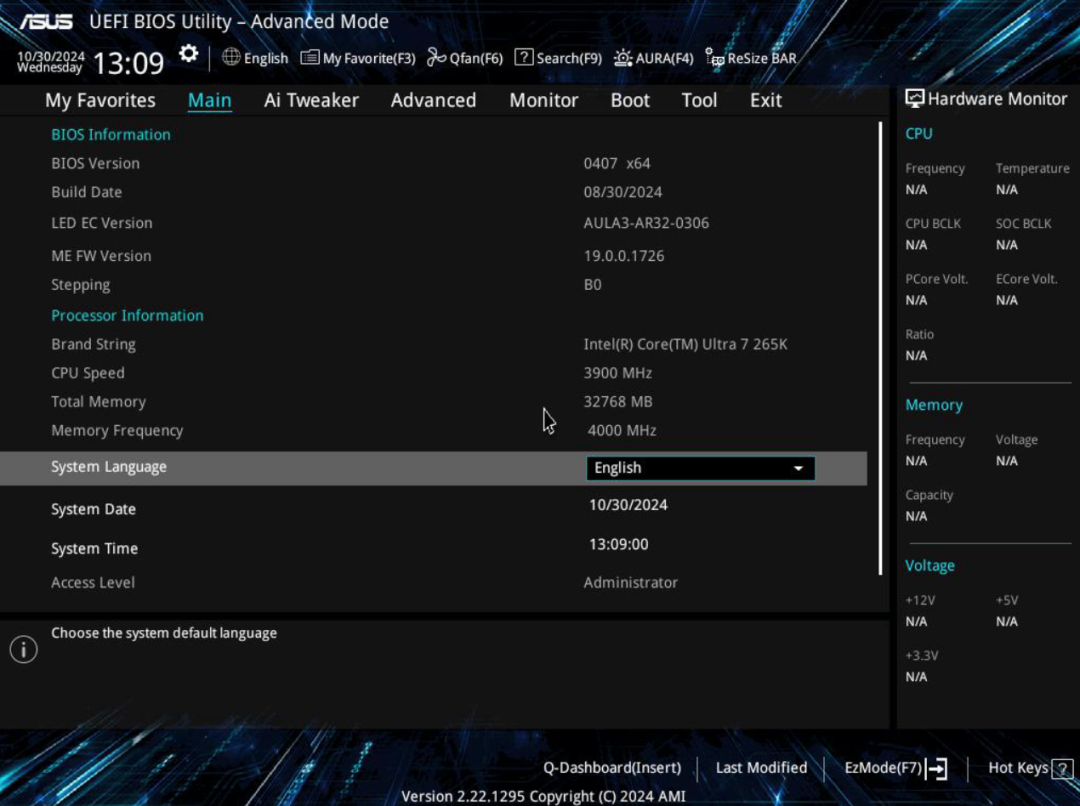The width and height of the screenshot is (1080, 806).
Task: Click the settings gear icon beside the clock
Action: point(189,54)
